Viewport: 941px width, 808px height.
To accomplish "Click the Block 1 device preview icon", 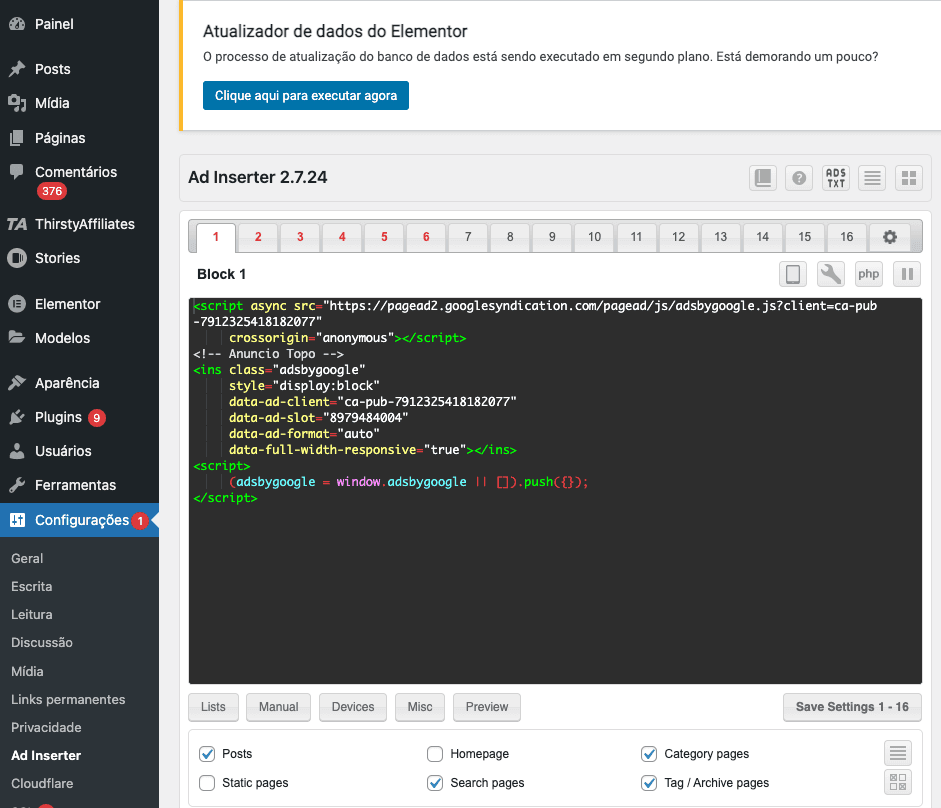I will tap(793, 274).
